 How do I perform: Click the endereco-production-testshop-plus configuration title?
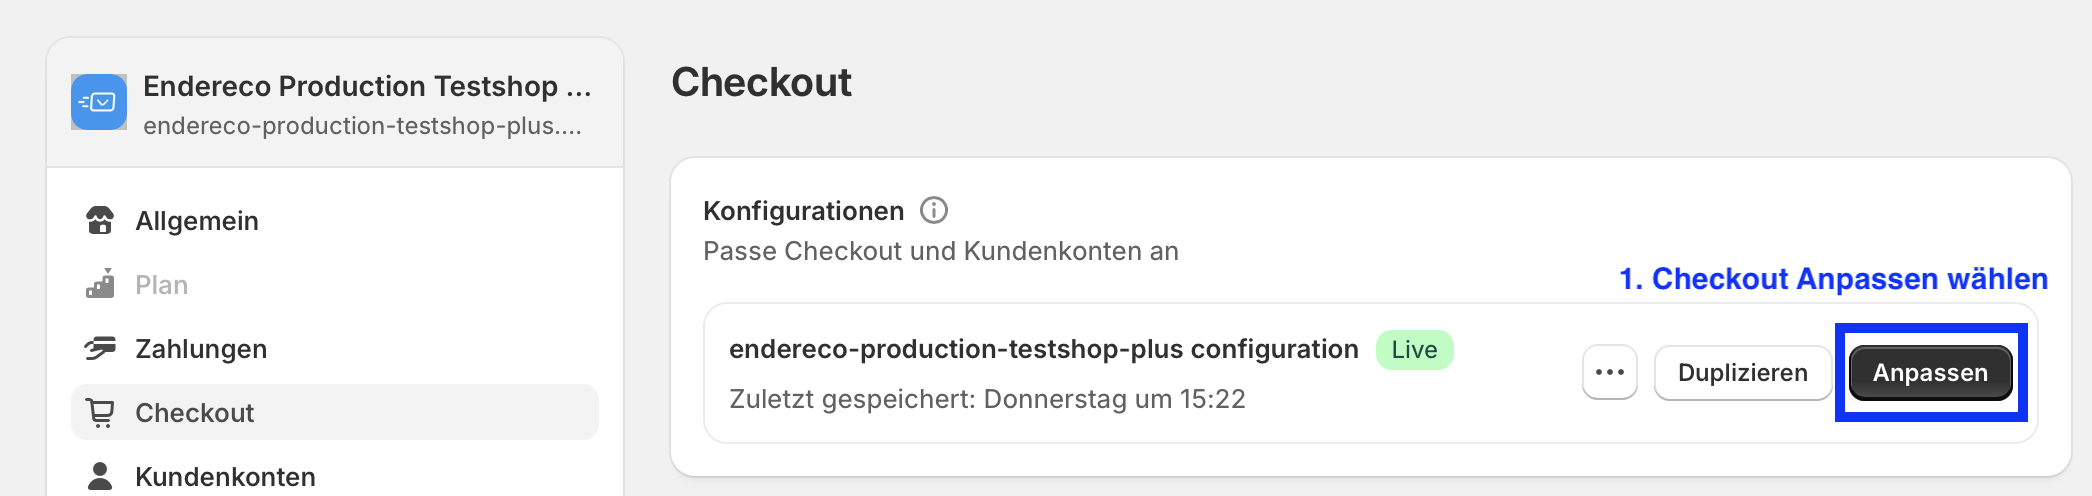tap(1044, 349)
